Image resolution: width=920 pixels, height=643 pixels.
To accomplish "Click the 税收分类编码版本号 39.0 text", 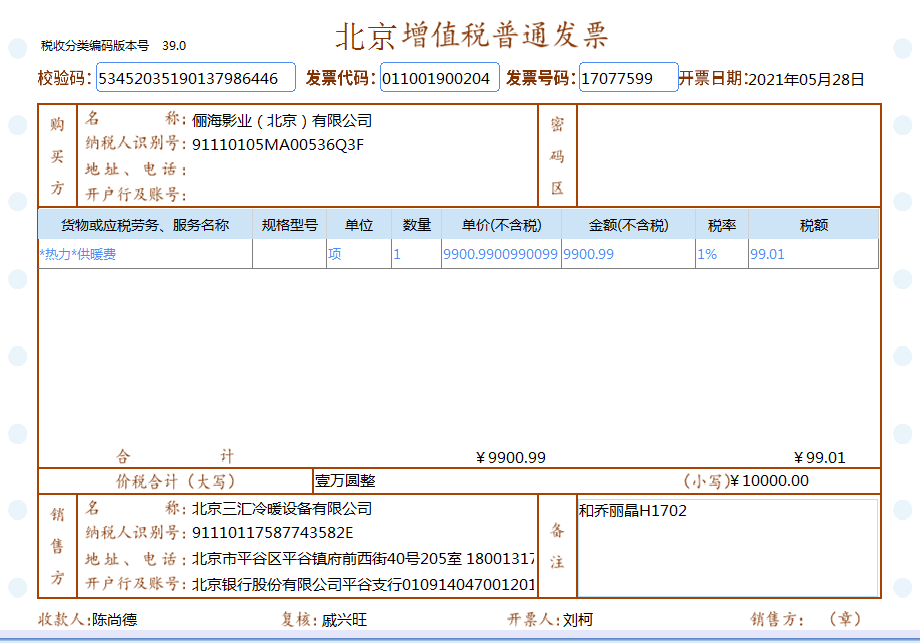I will pyautogui.click(x=113, y=46).
